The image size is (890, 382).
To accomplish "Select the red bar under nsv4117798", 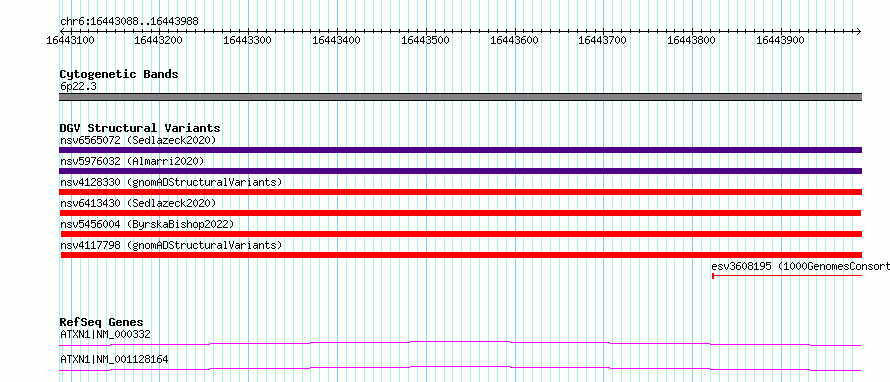I will (x=461, y=255).
